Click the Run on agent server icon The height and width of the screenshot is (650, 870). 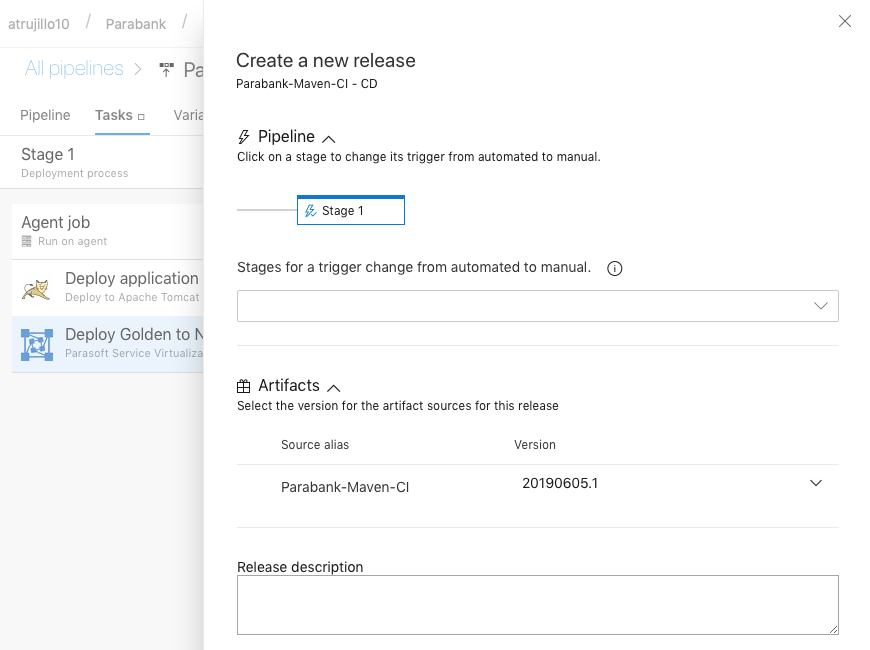click(27, 241)
